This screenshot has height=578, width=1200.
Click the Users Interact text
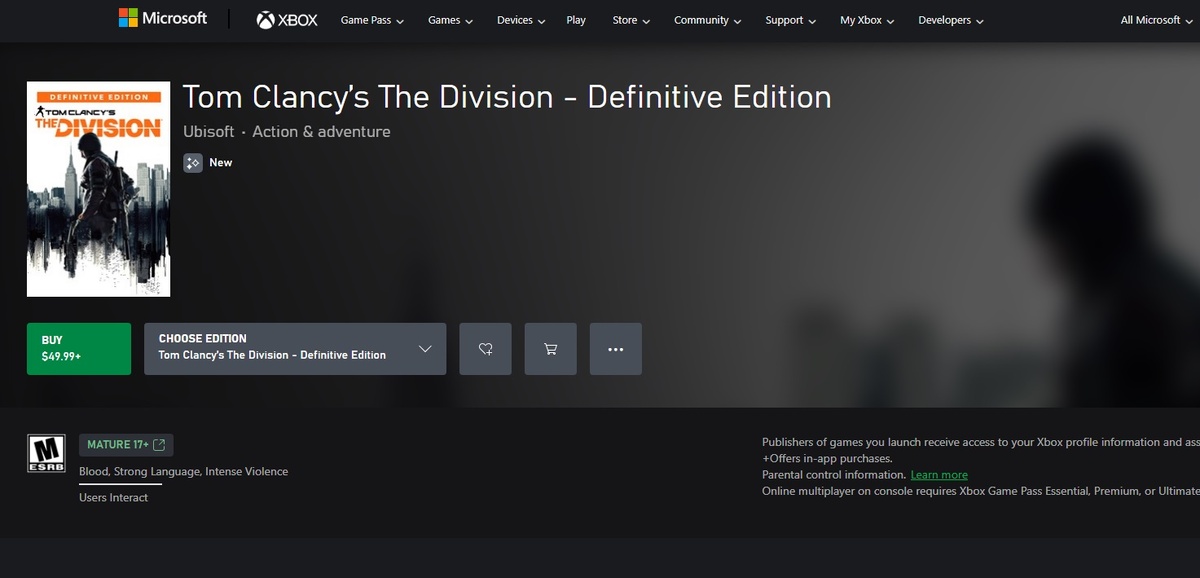(x=114, y=498)
